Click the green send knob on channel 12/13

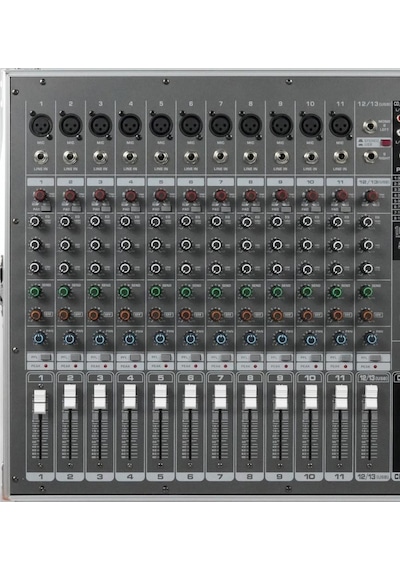[367, 292]
